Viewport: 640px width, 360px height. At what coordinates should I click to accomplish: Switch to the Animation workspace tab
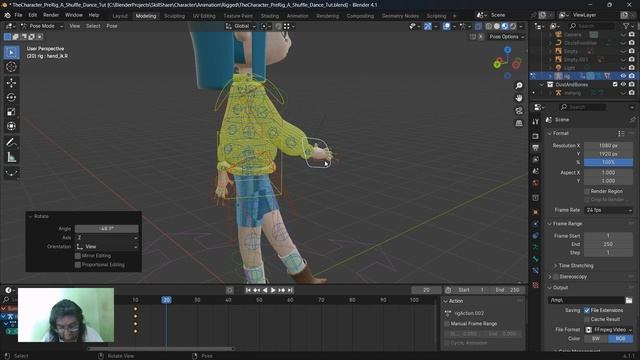click(298, 16)
